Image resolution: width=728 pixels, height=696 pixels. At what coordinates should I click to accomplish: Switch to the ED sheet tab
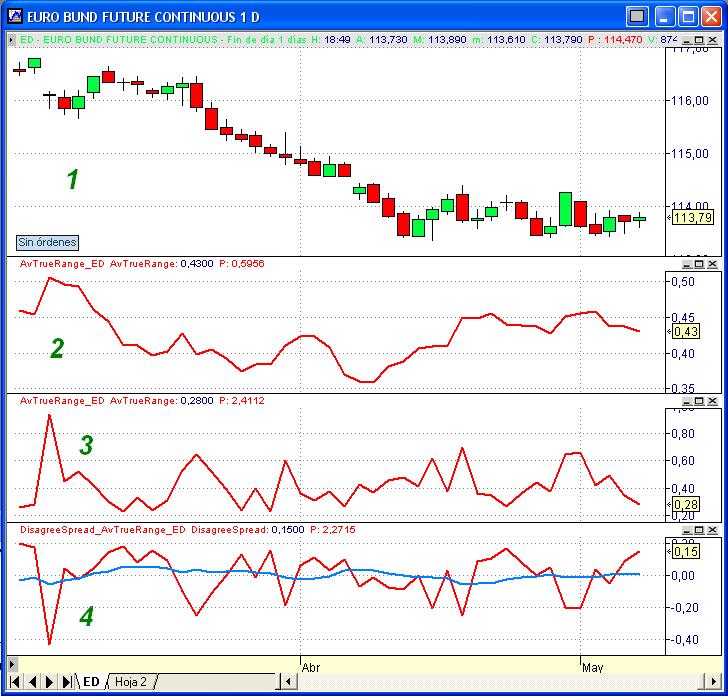91,682
